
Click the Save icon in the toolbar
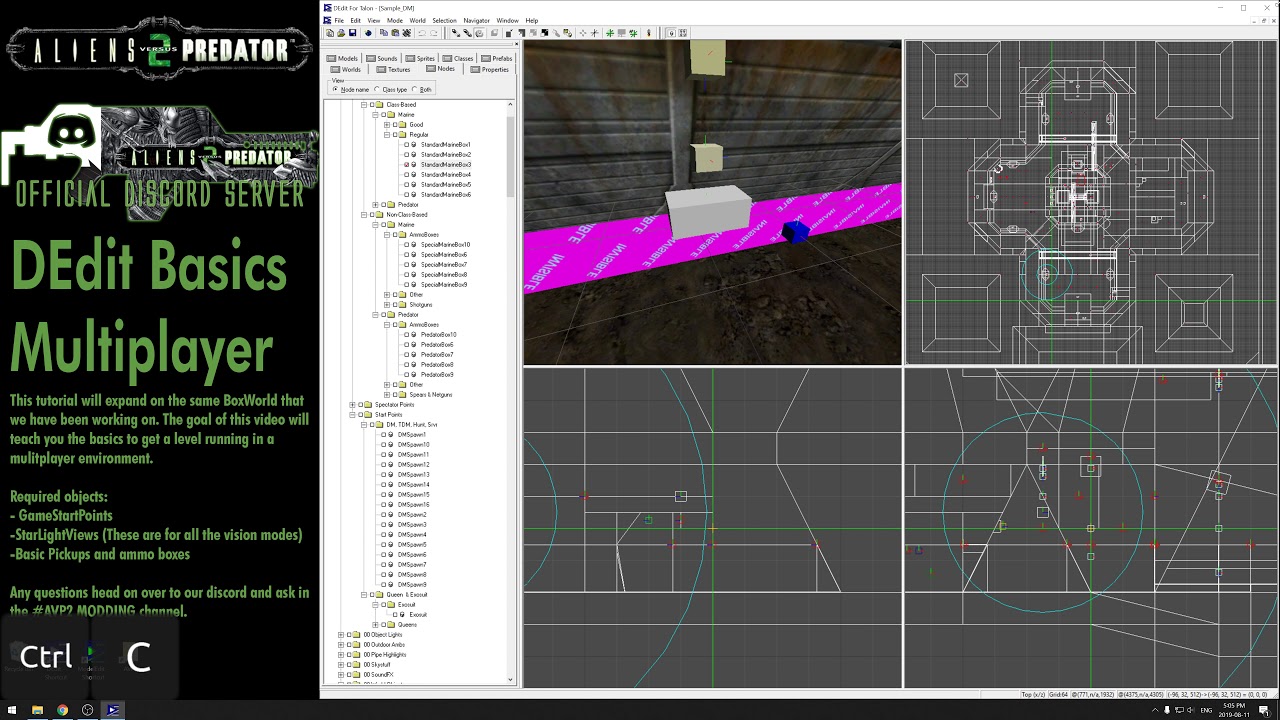352,33
